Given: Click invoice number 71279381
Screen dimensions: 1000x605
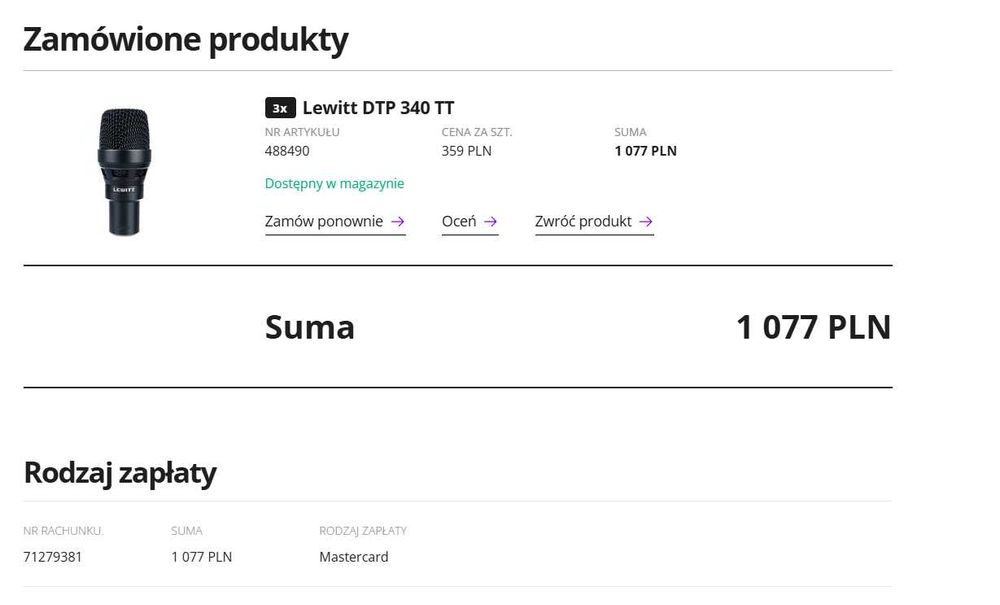Looking at the screenshot, I should pyautogui.click(x=52, y=557).
